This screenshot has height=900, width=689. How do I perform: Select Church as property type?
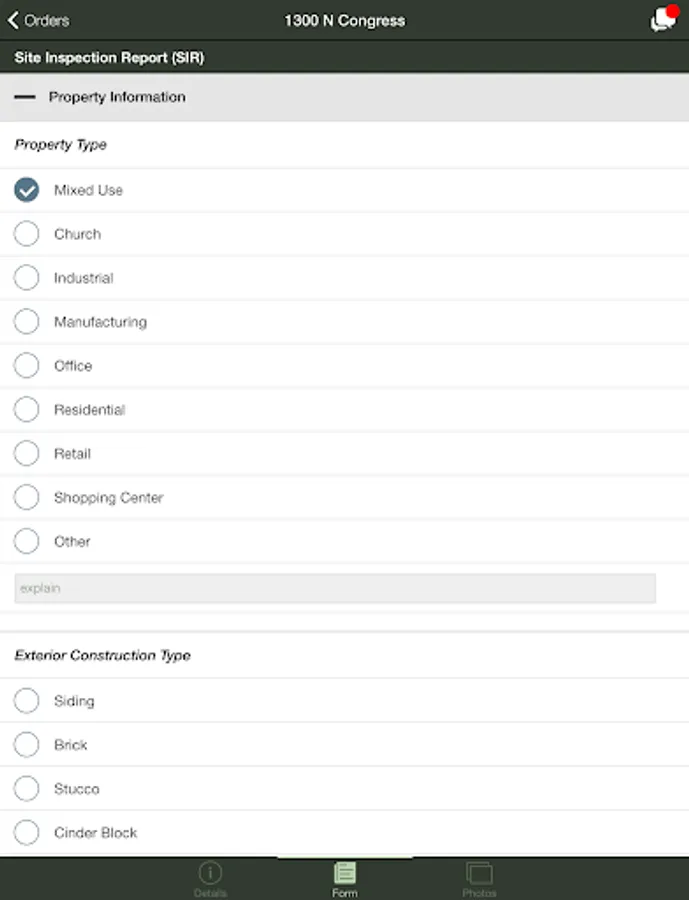pyautogui.click(x=27, y=234)
